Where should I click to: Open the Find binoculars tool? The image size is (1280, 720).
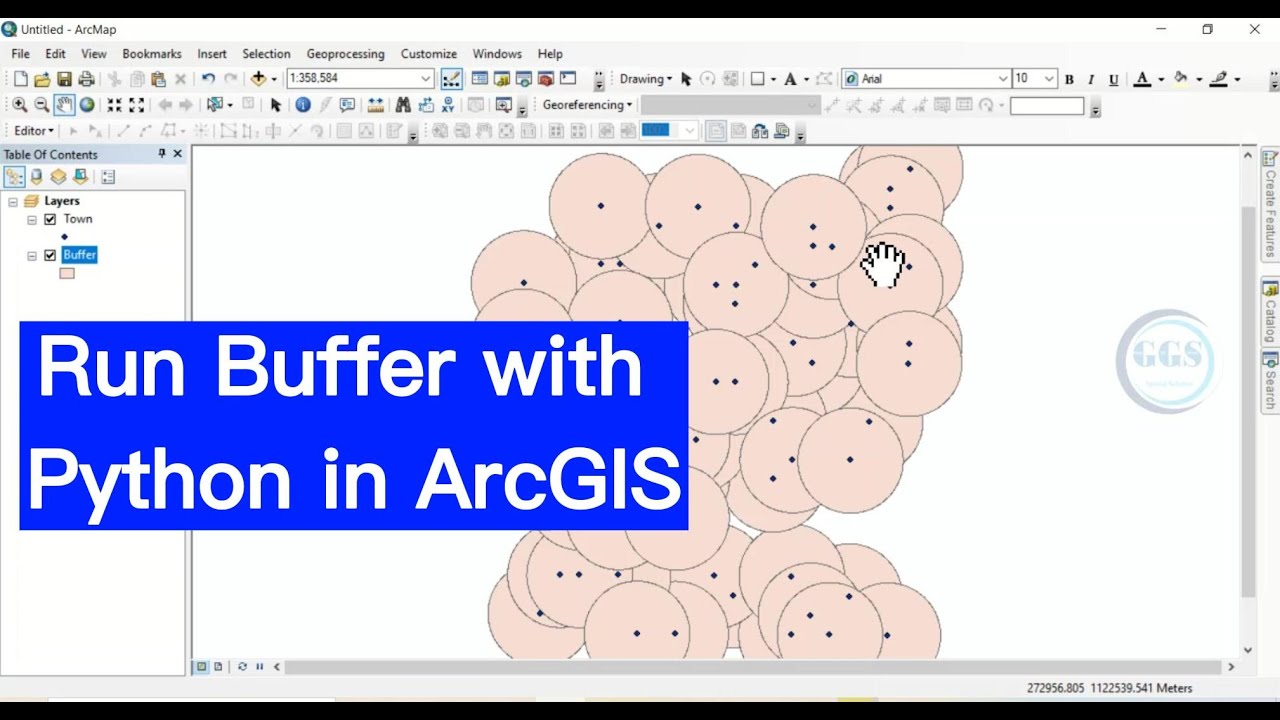(403, 105)
